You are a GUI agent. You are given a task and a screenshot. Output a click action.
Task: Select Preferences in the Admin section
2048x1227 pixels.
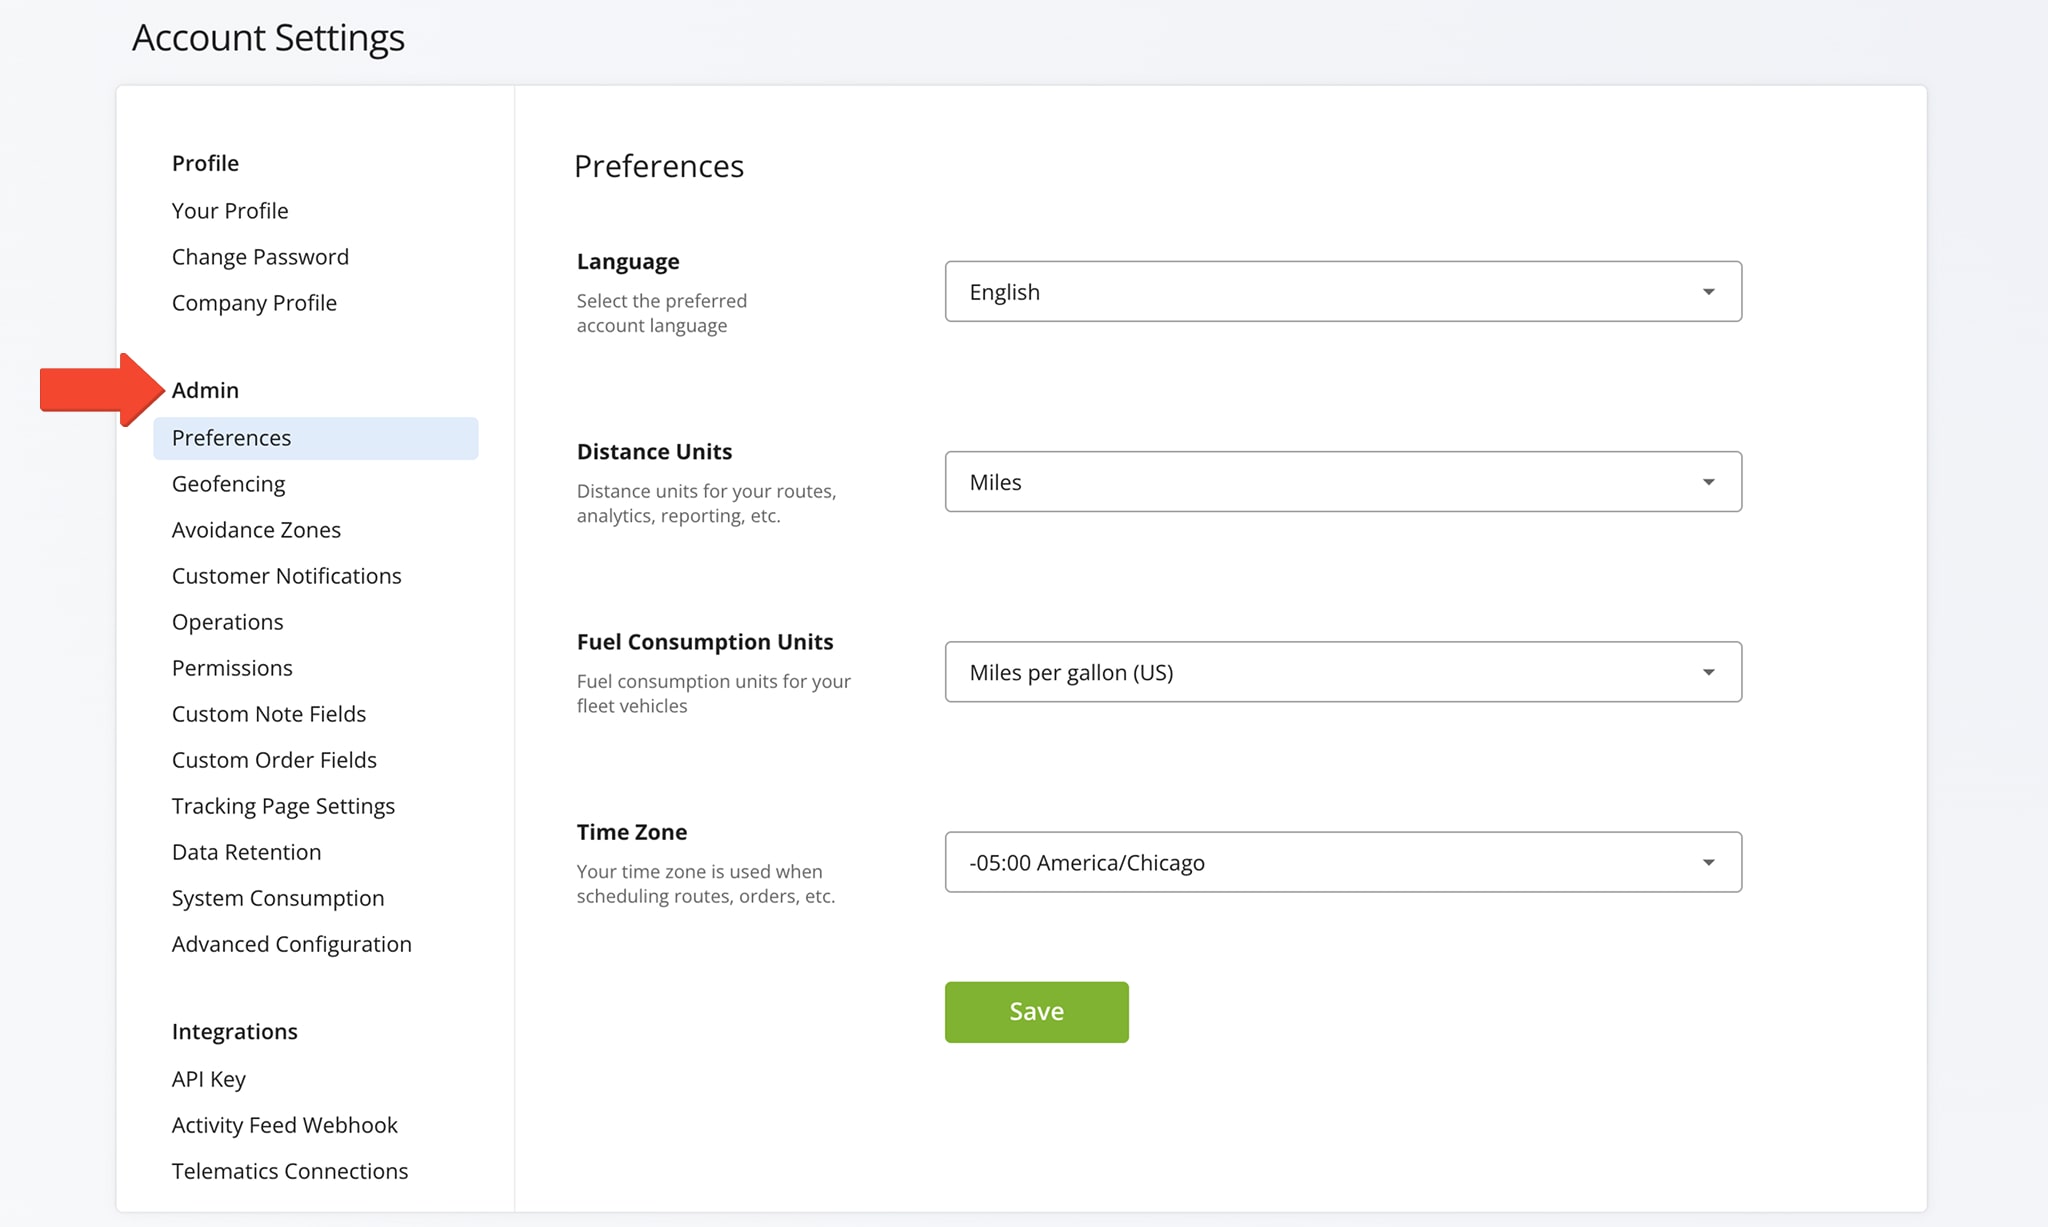(315, 437)
